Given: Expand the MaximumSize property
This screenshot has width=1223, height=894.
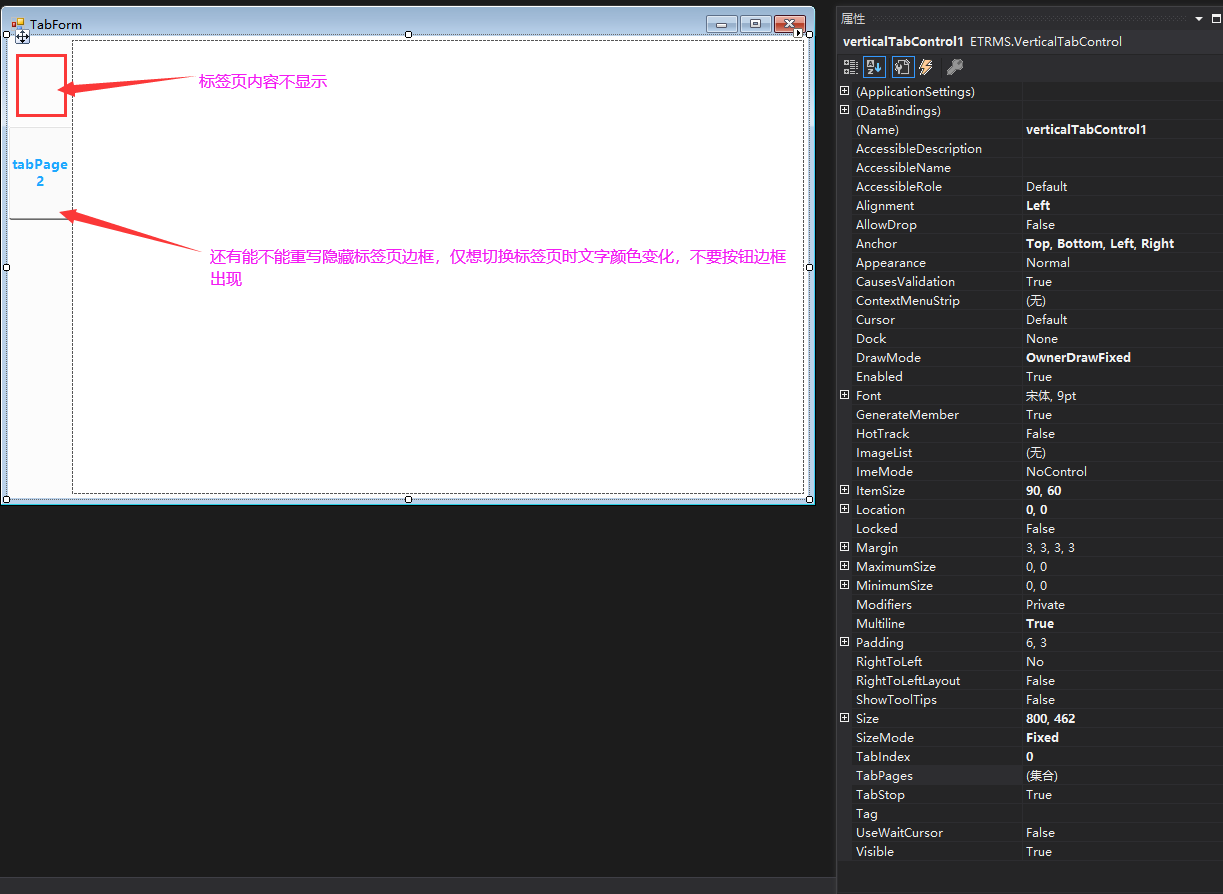Looking at the screenshot, I should click(x=845, y=566).
